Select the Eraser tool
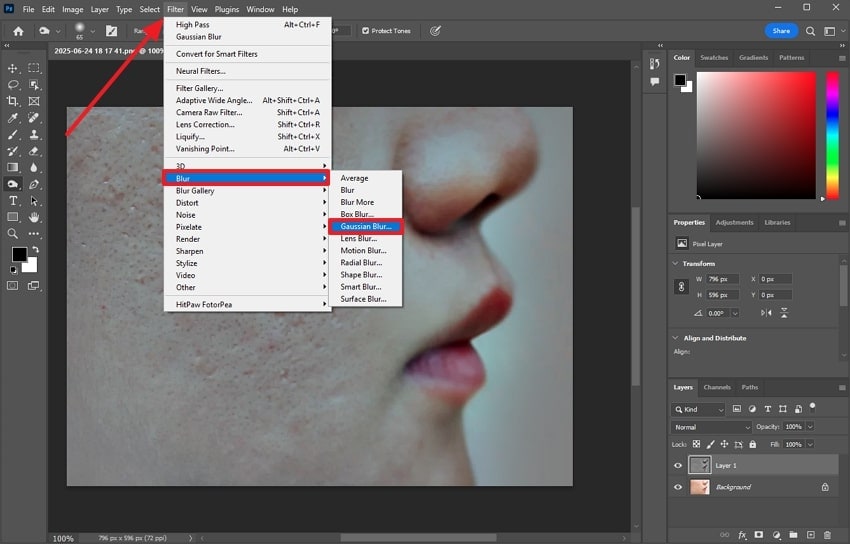 34,151
